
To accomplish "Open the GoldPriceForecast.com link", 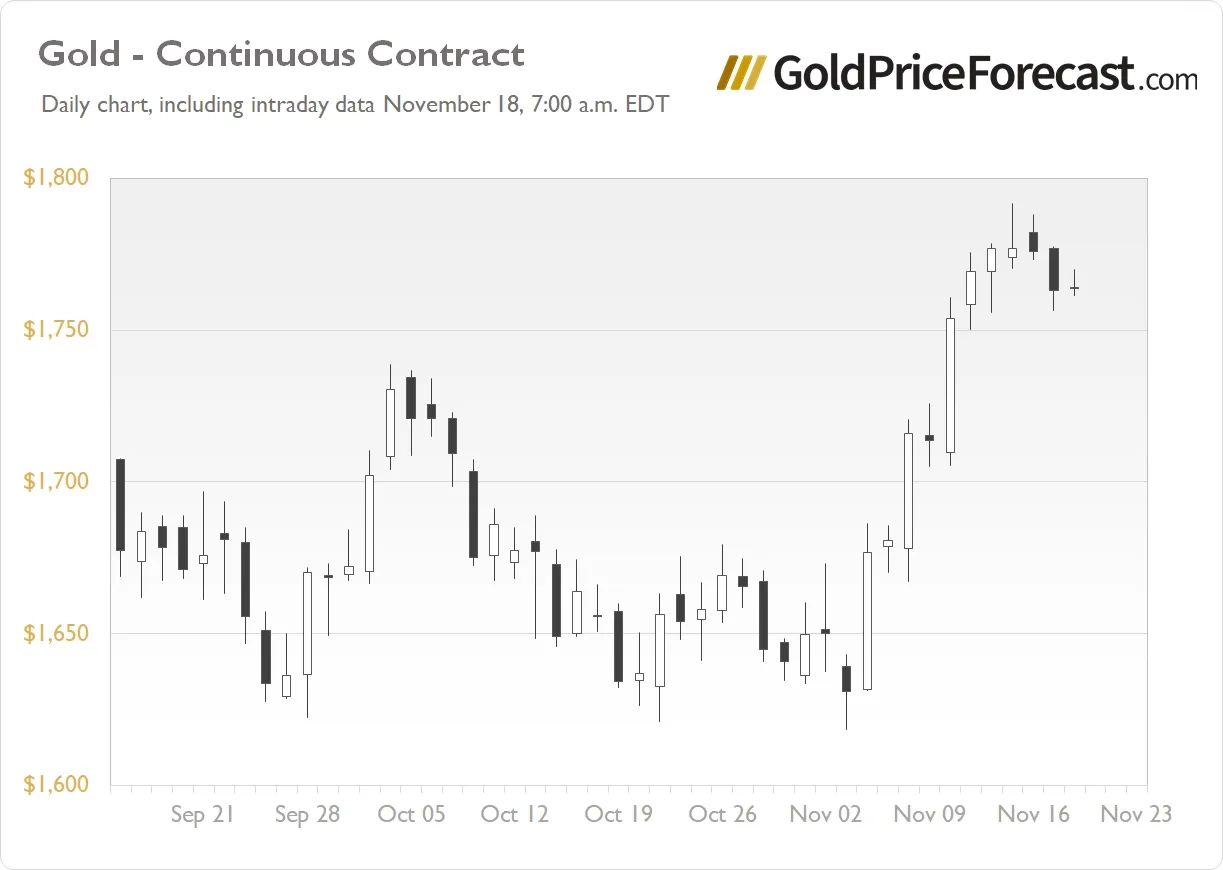I will [984, 74].
